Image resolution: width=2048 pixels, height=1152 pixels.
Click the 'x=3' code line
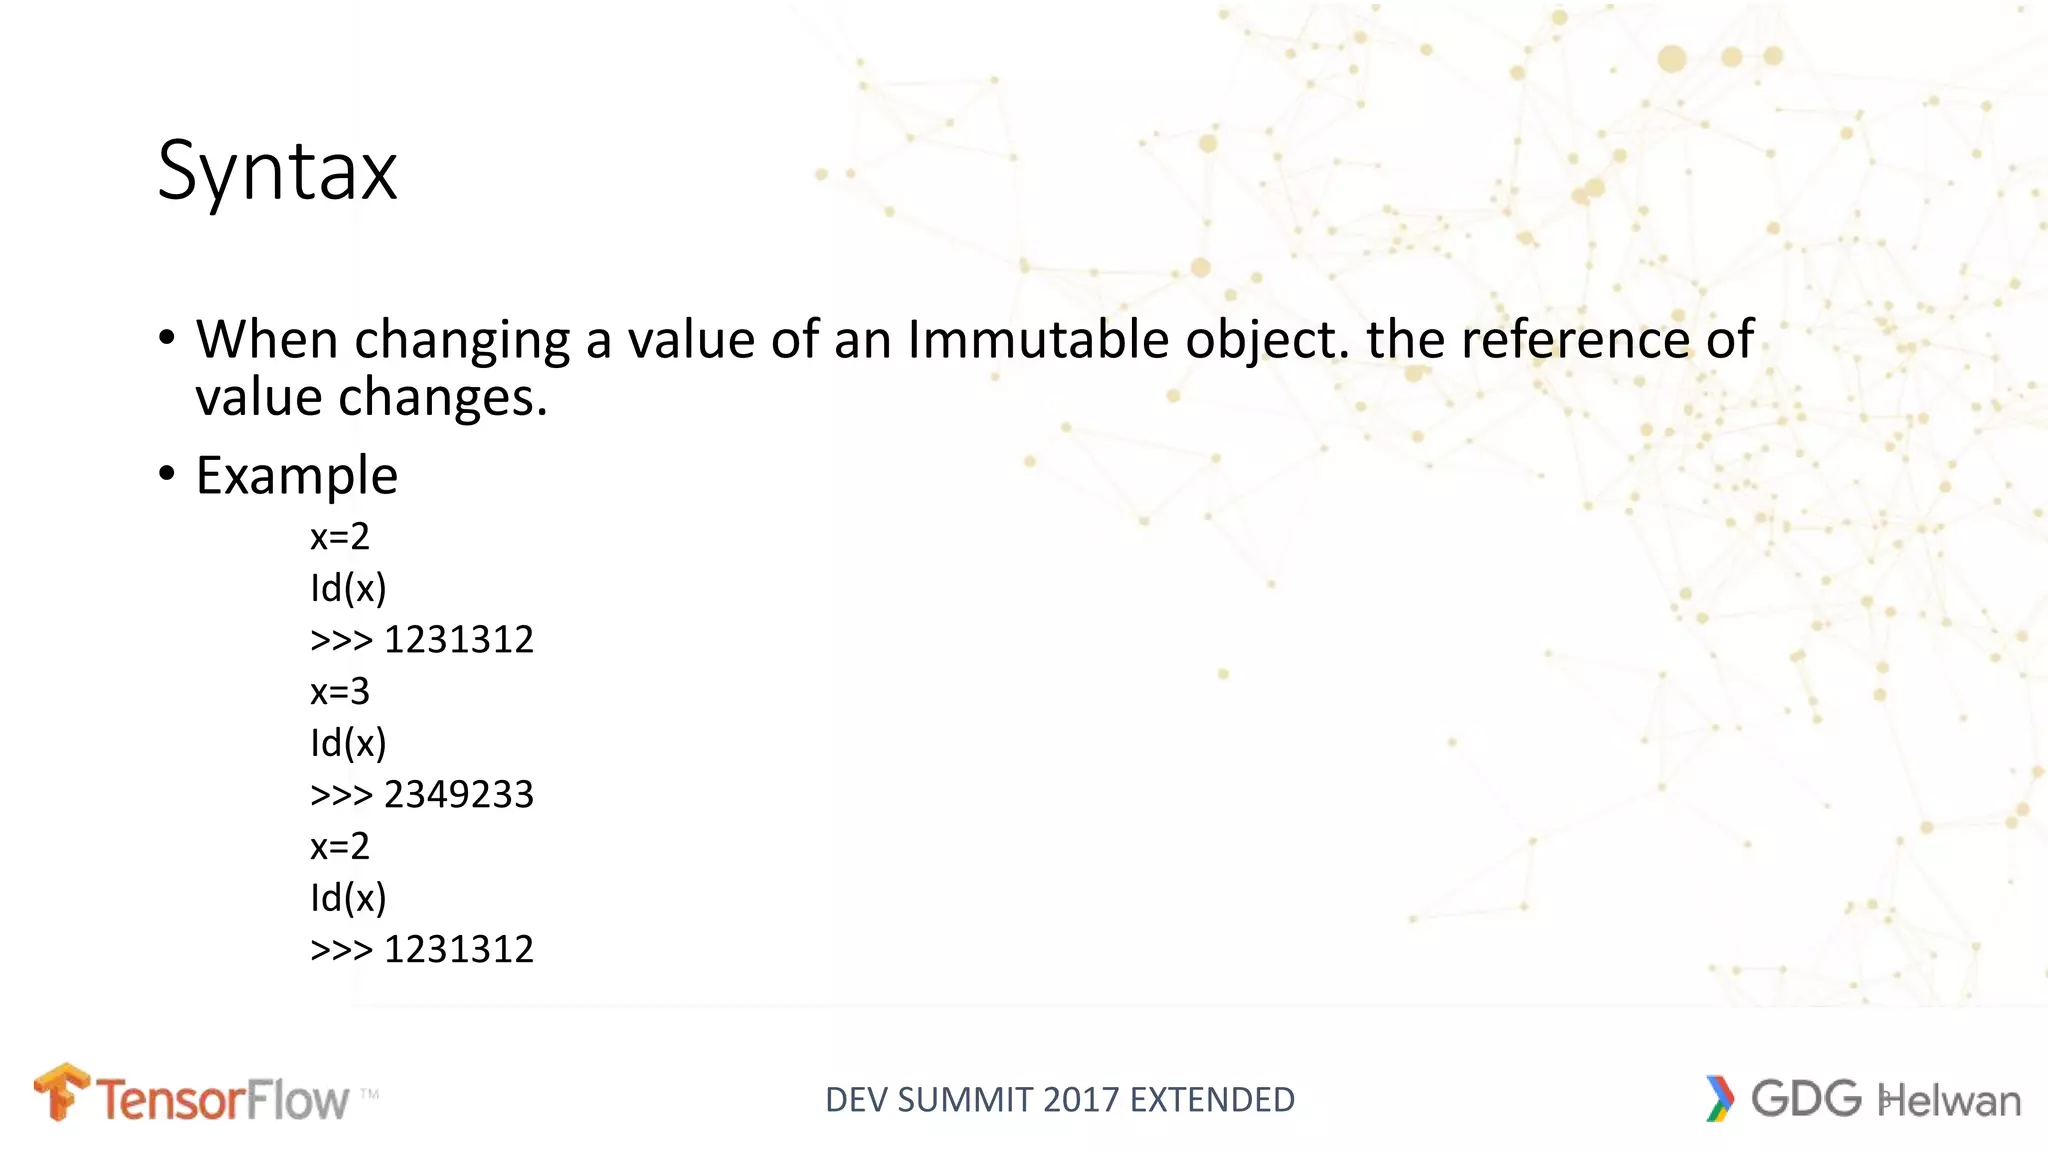coord(339,691)
